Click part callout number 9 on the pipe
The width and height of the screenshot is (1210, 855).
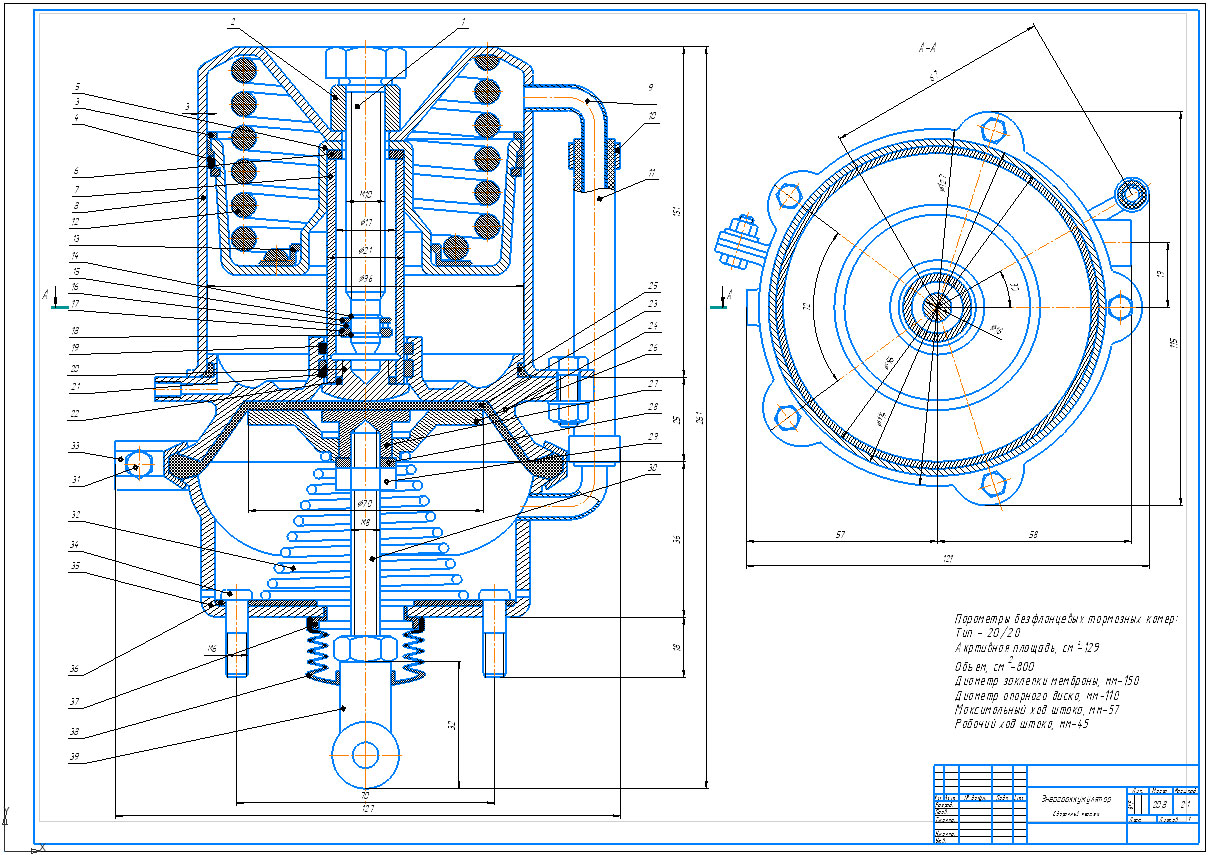[651, 86]
